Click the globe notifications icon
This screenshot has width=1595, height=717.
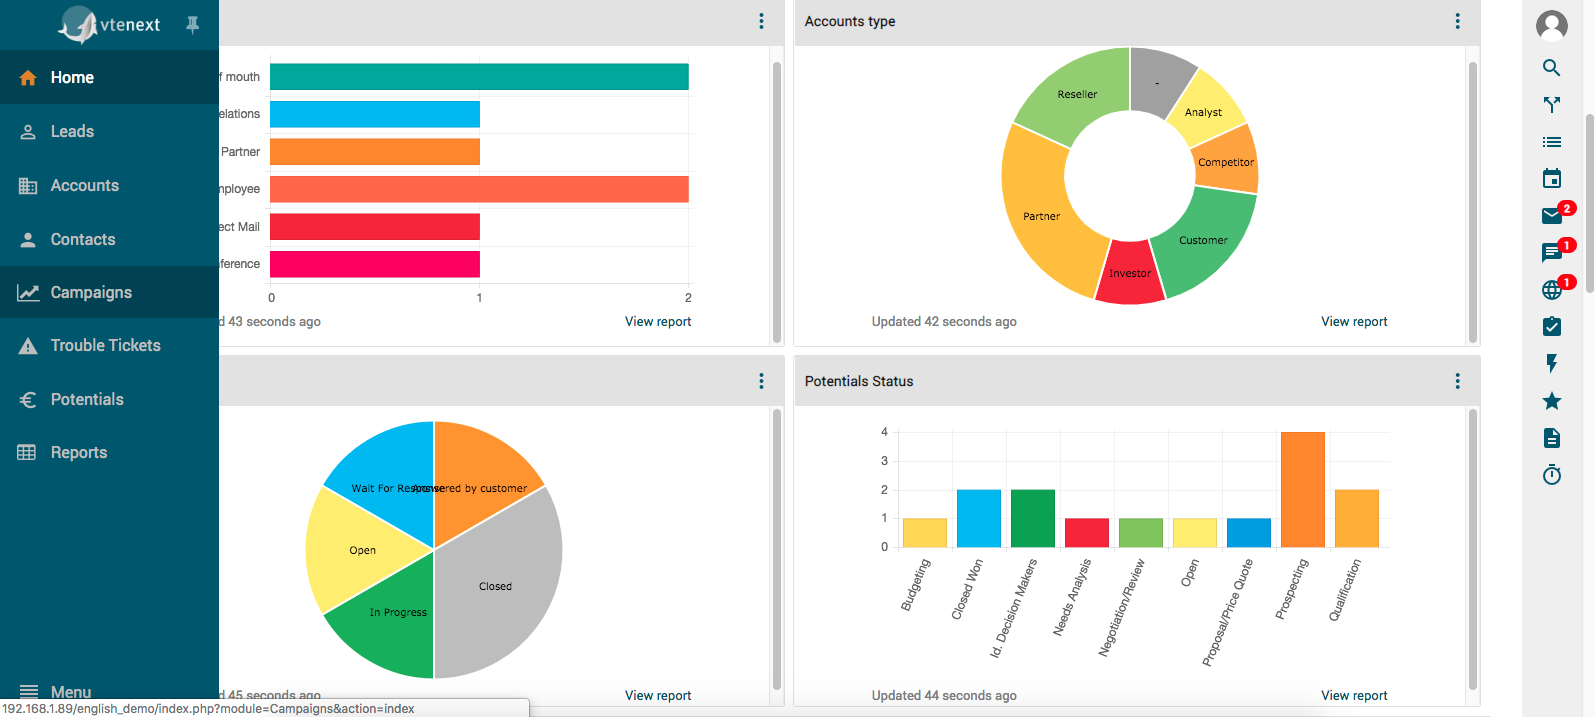click(x=1551, y=290)
